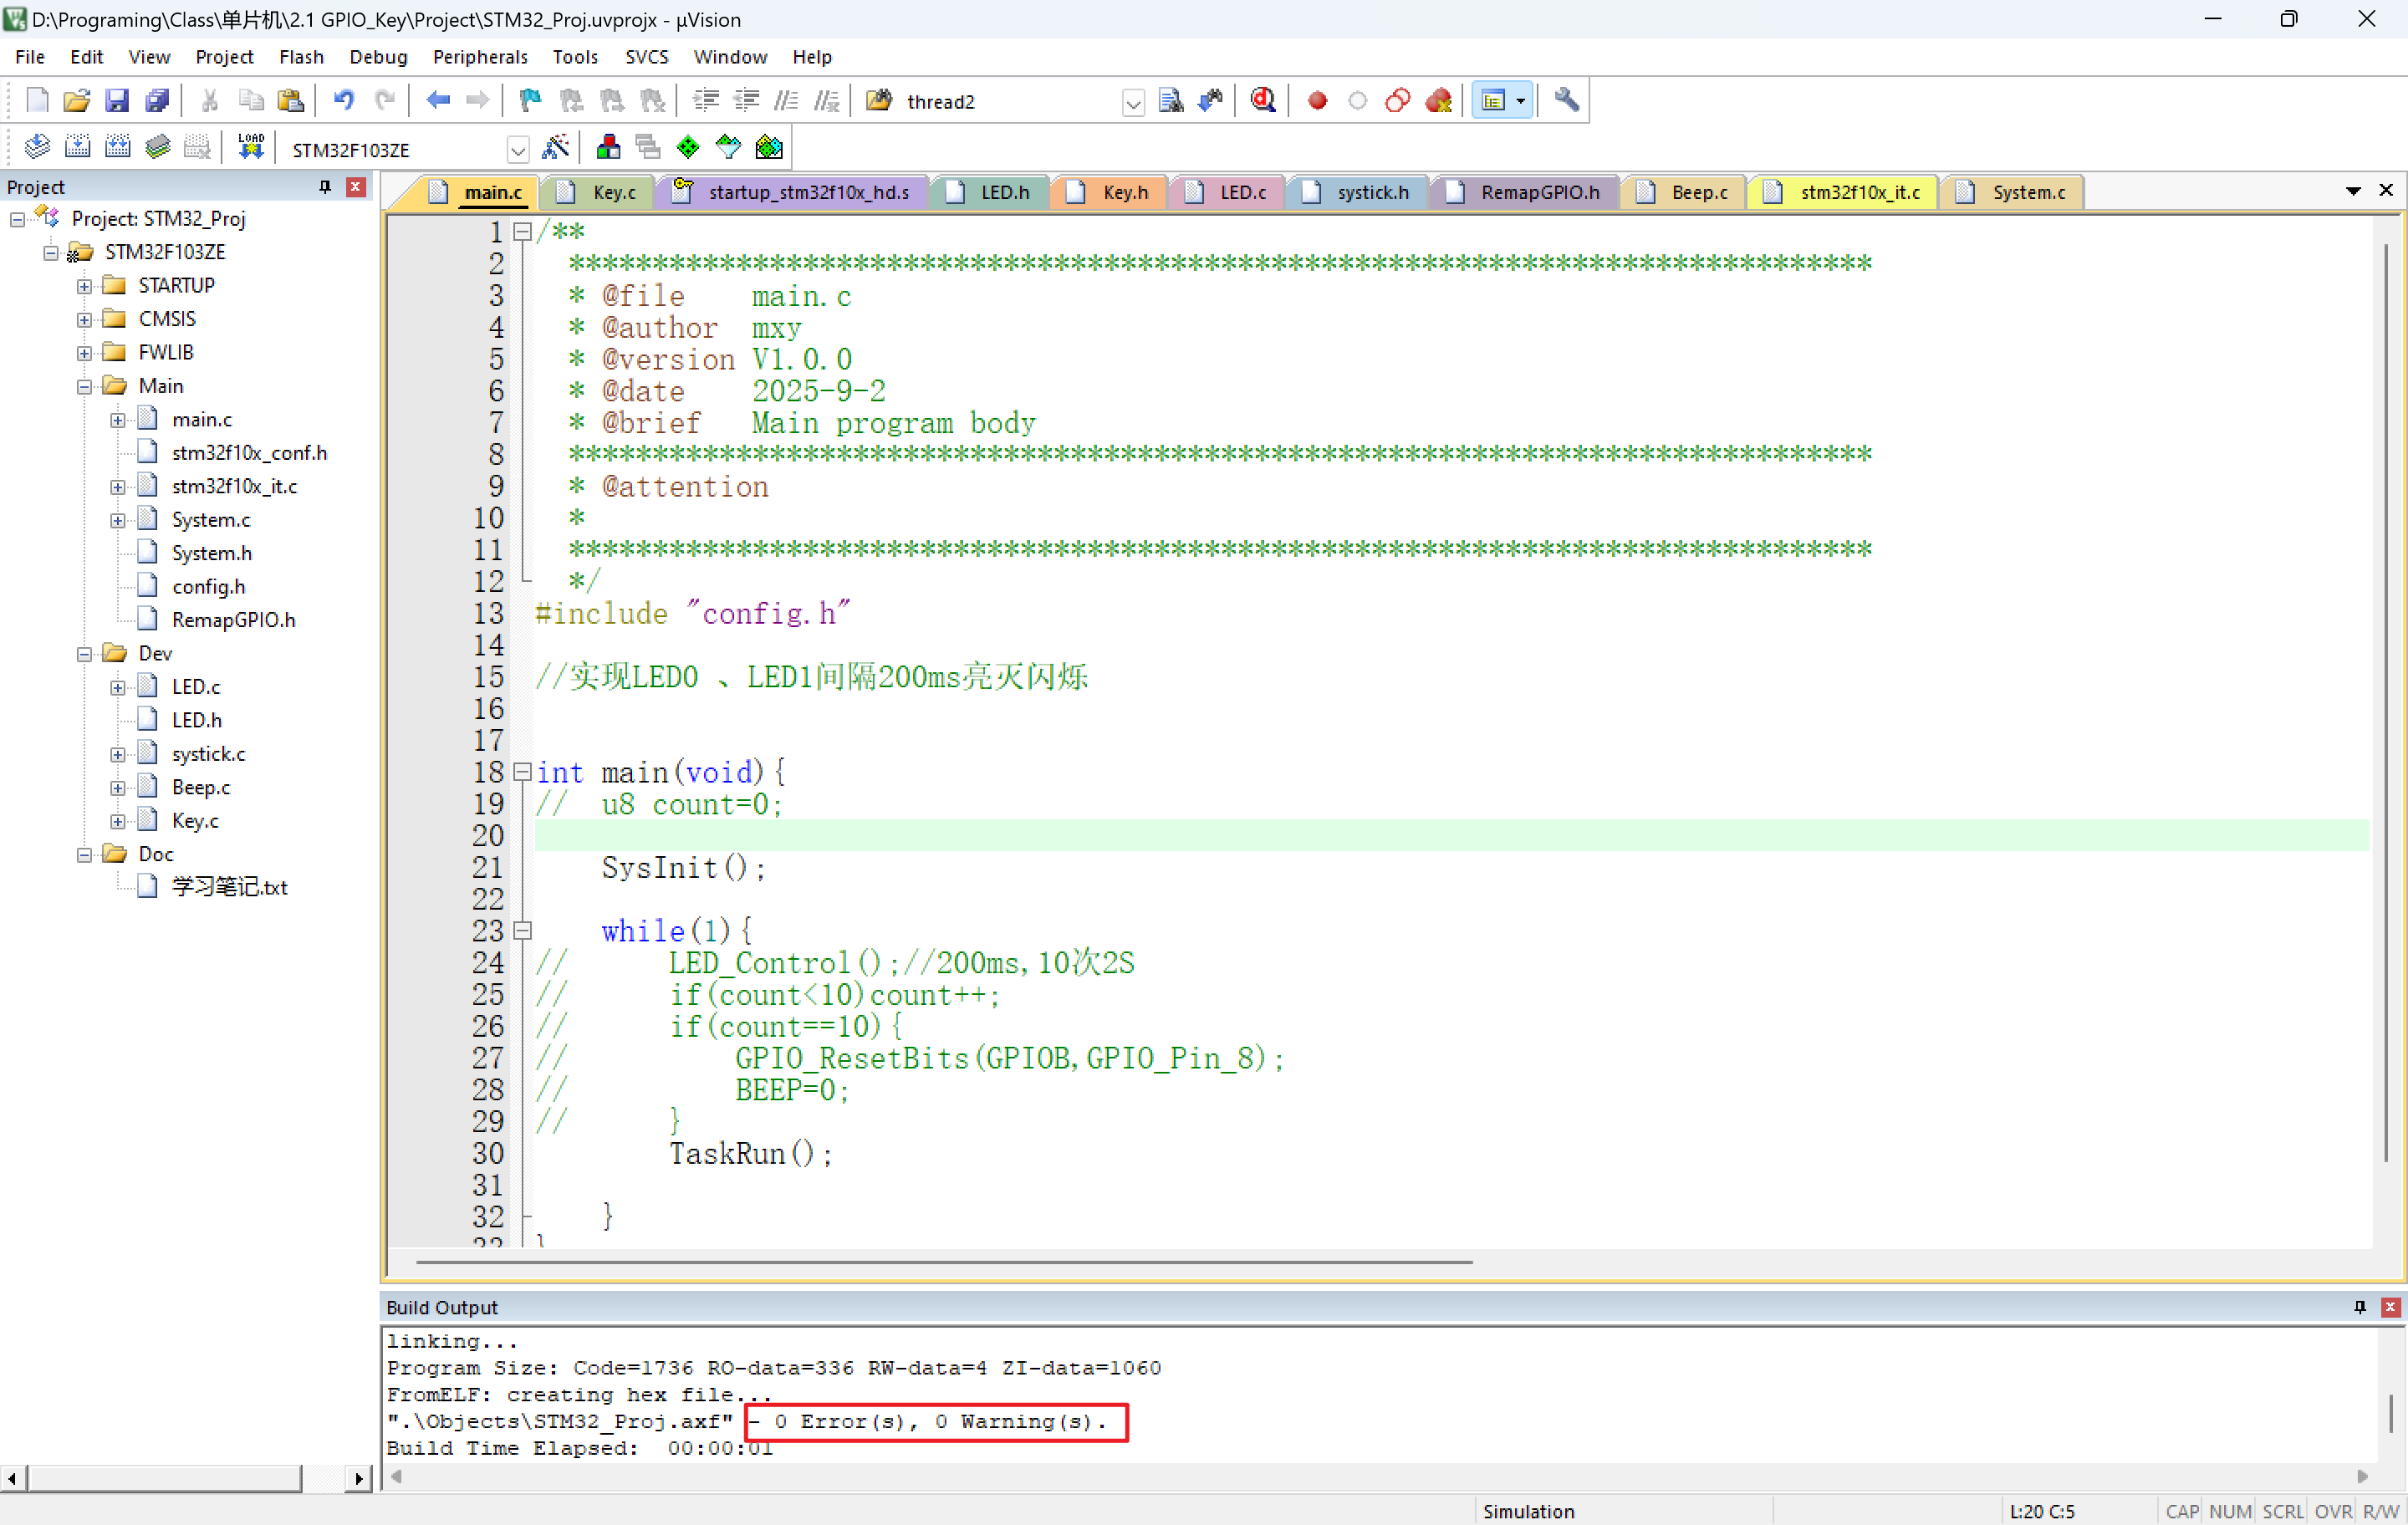Comment the selection using the toolbar icon
Image resolution: width=2408 pixels, height=1525 pixels.
tap(787, 100)
